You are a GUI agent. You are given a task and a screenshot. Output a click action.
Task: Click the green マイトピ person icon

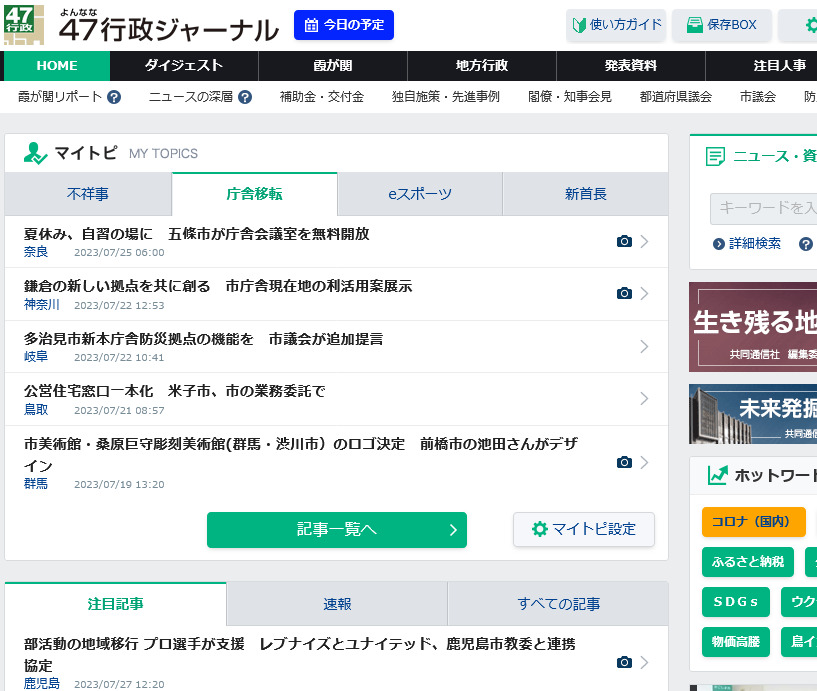pos(33,153)
